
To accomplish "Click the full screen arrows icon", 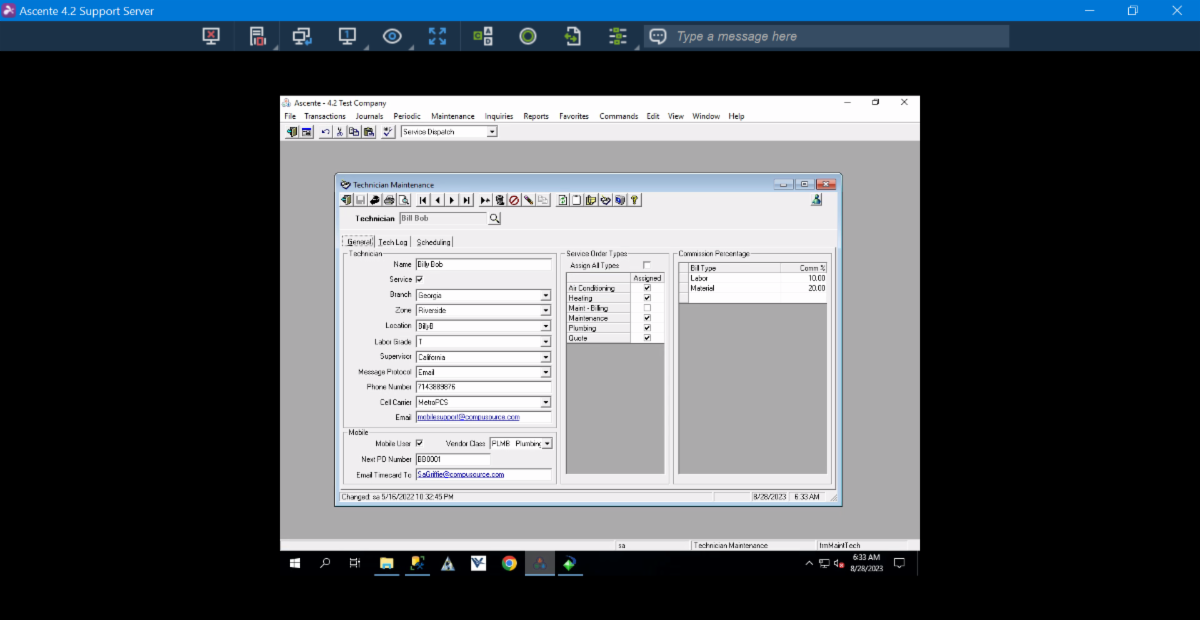I will click(x=437, y=36).
